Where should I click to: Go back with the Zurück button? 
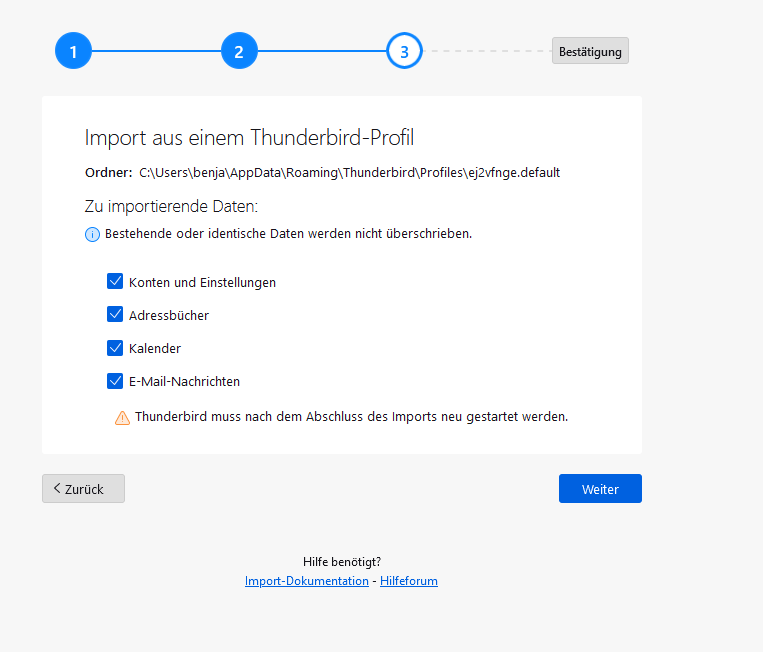coord(83,489)
